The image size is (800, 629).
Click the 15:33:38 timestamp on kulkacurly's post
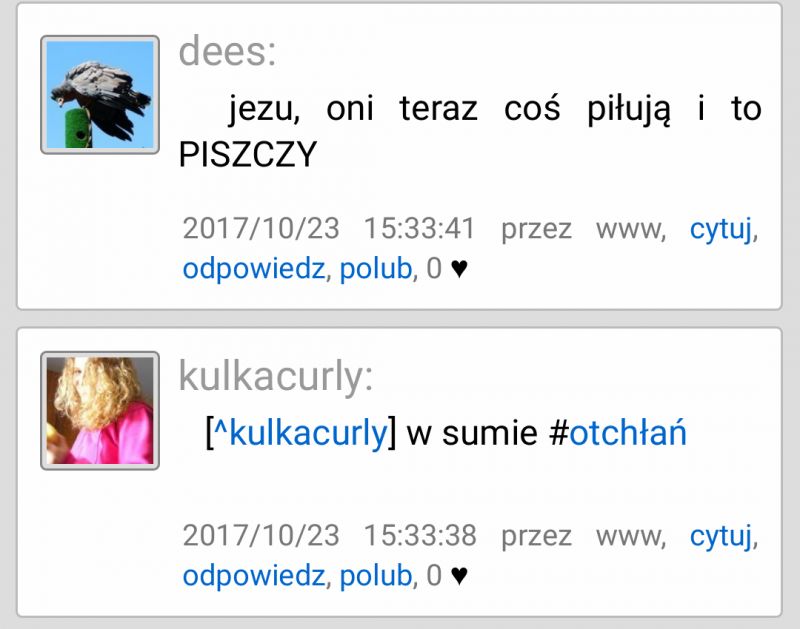(419, 535)
